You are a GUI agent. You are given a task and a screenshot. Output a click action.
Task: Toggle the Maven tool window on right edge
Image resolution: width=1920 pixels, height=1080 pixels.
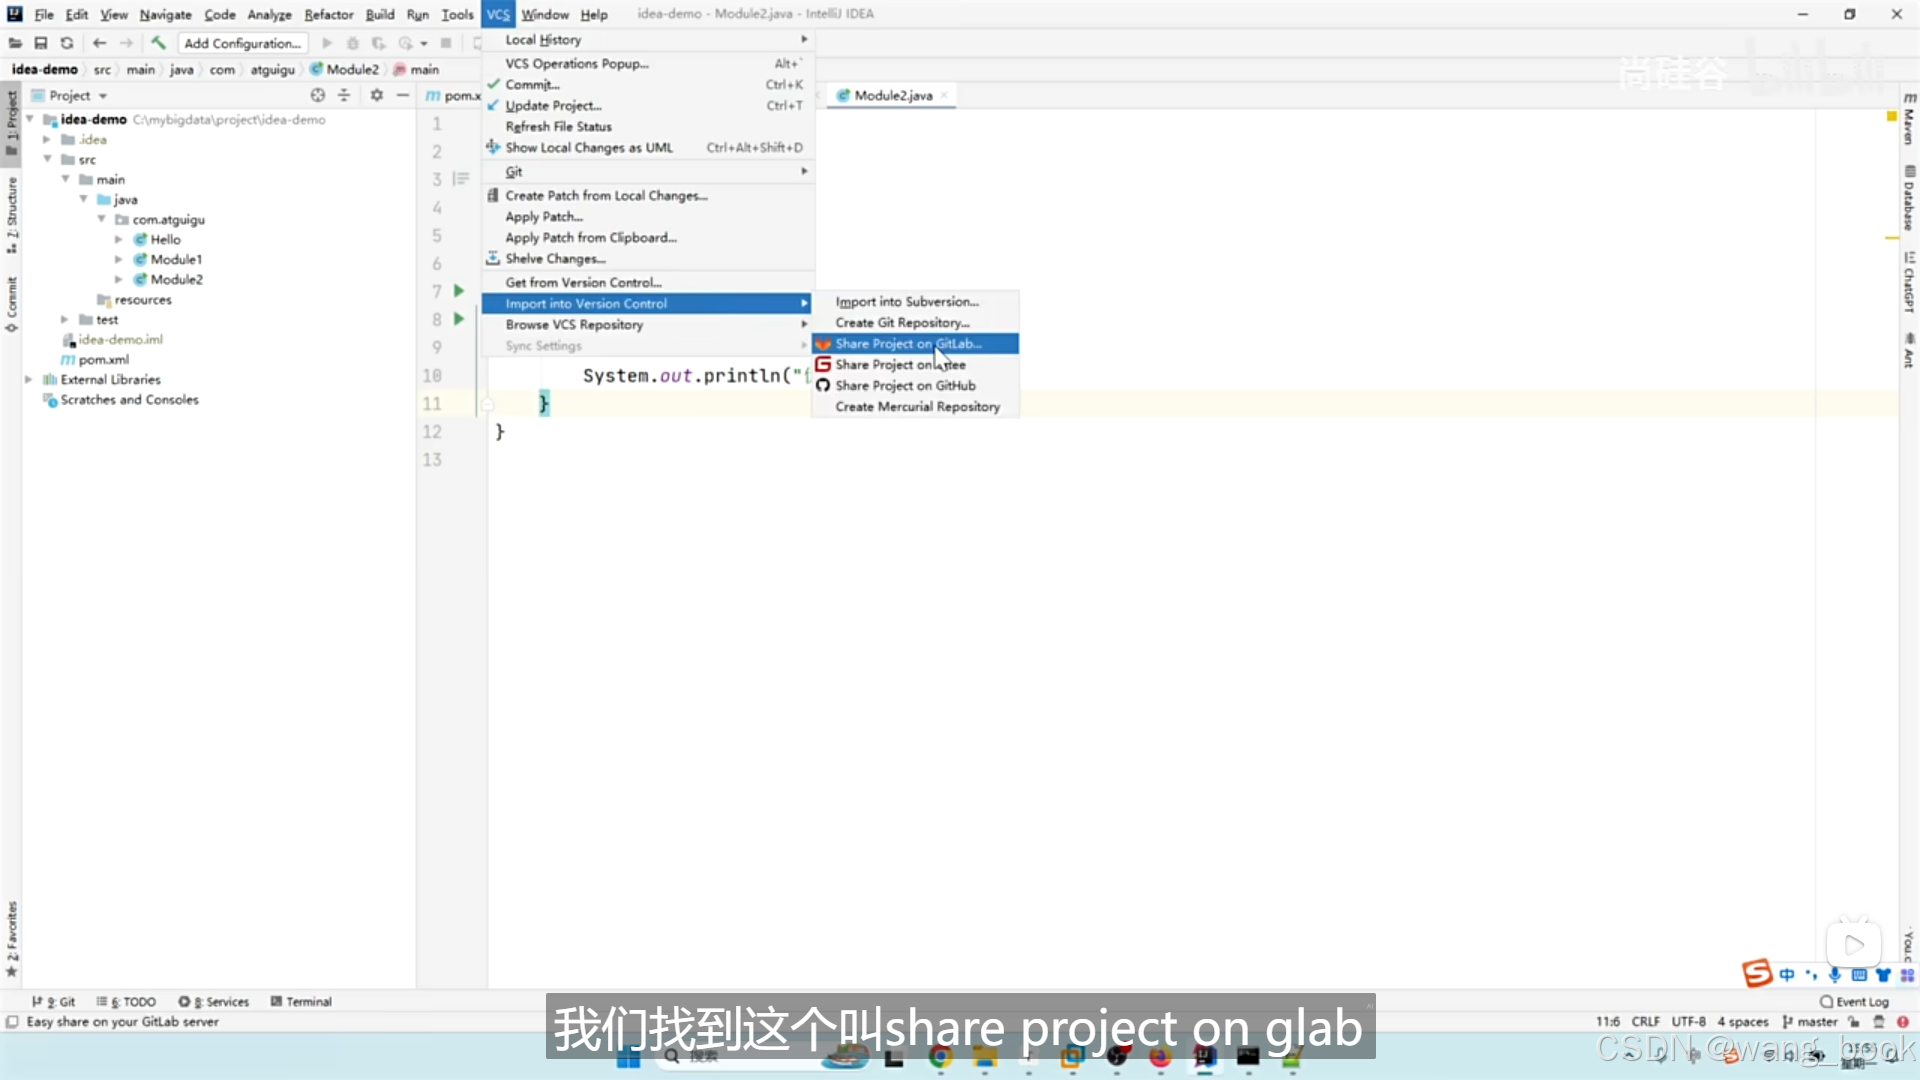1909,119
